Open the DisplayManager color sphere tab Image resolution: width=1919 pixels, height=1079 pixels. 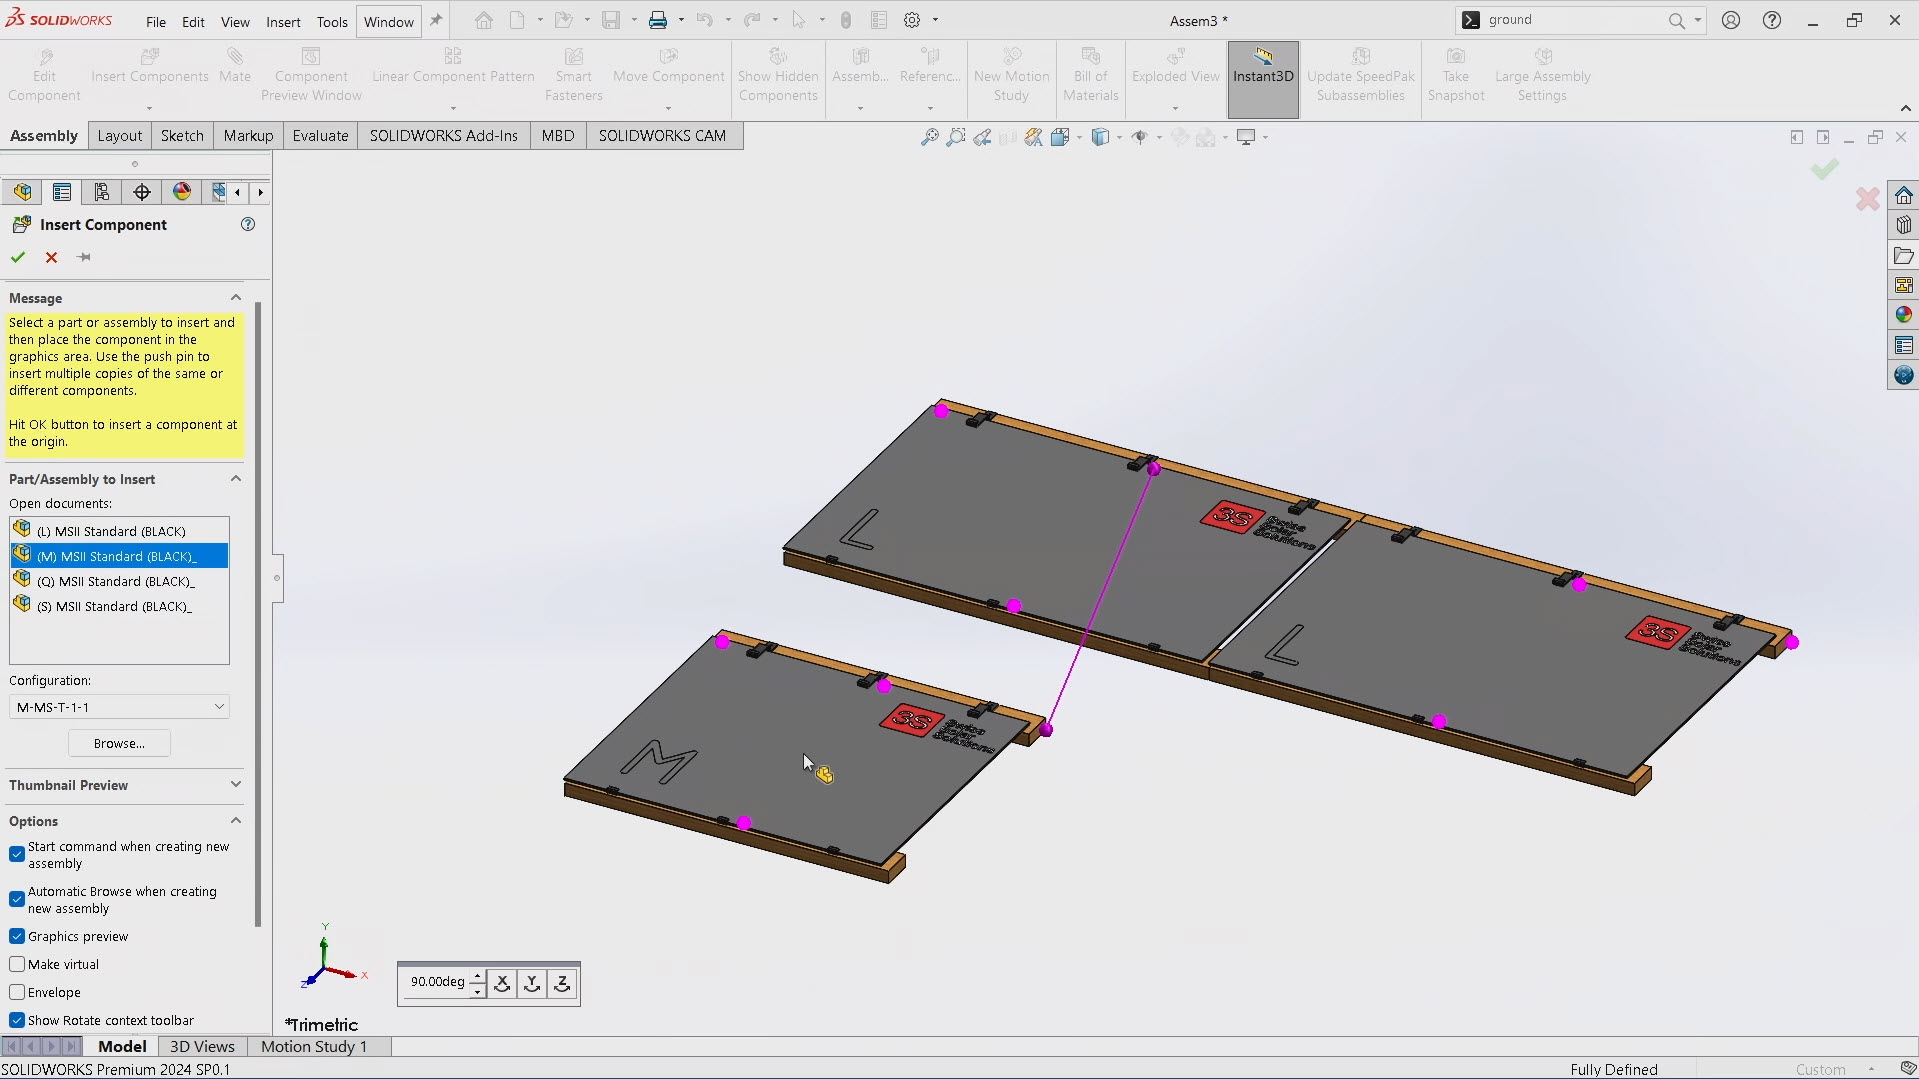[x=181, y=192]
